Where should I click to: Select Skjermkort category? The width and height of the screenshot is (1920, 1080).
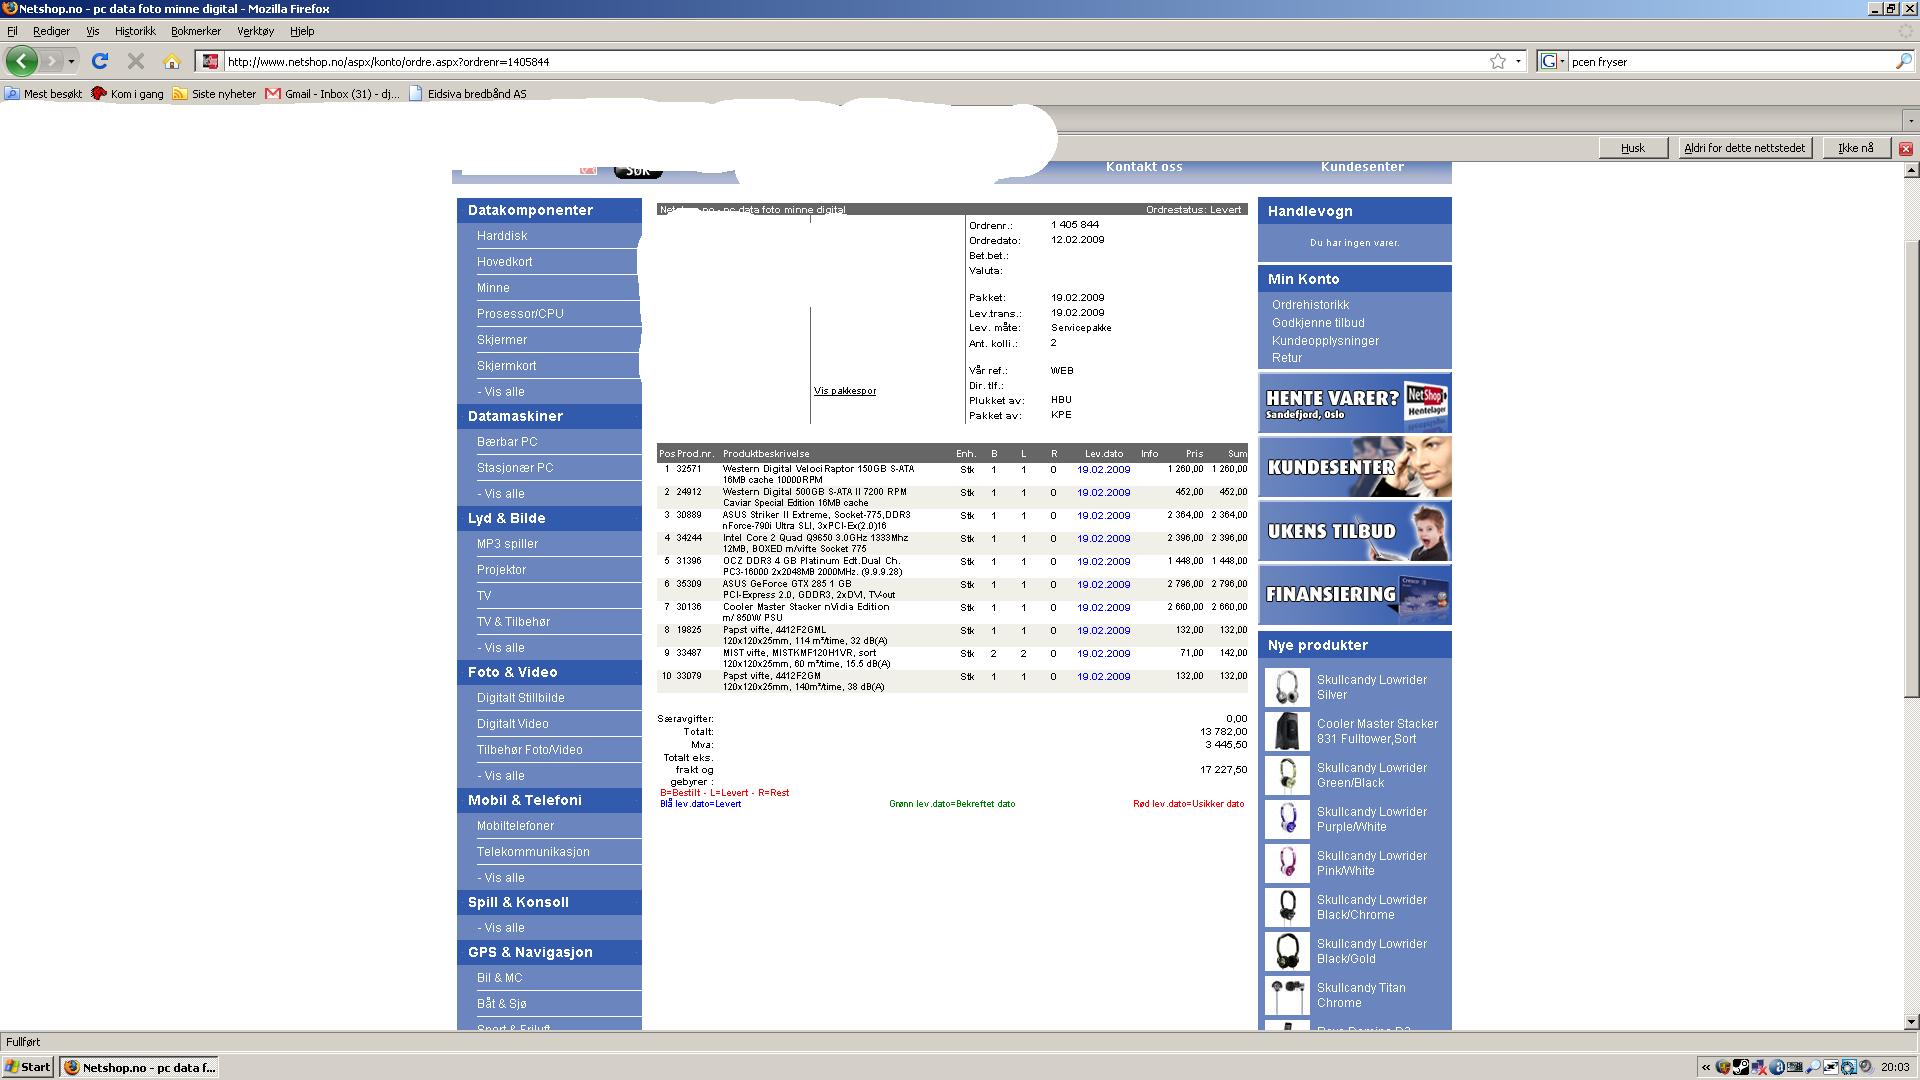[x=506, y=366]
